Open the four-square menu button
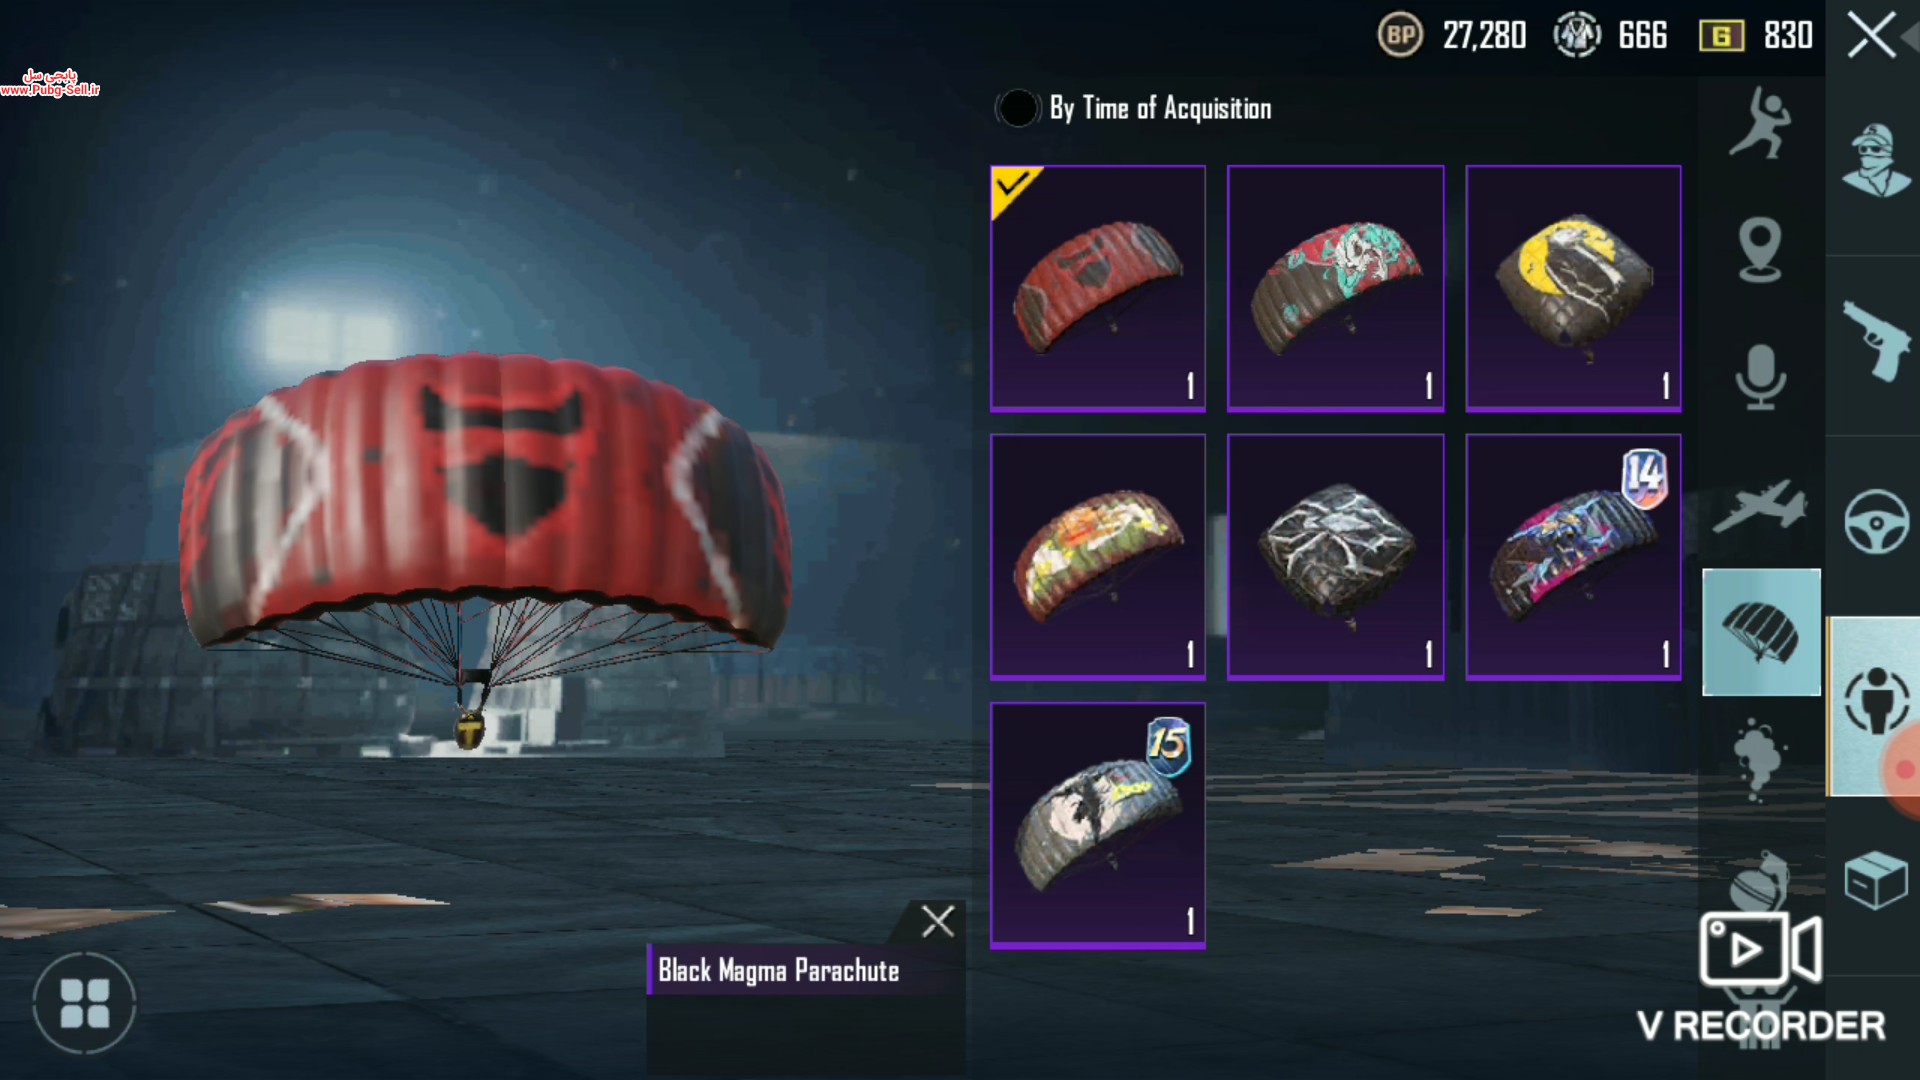1920x1080 pixels. [85, 1003]
